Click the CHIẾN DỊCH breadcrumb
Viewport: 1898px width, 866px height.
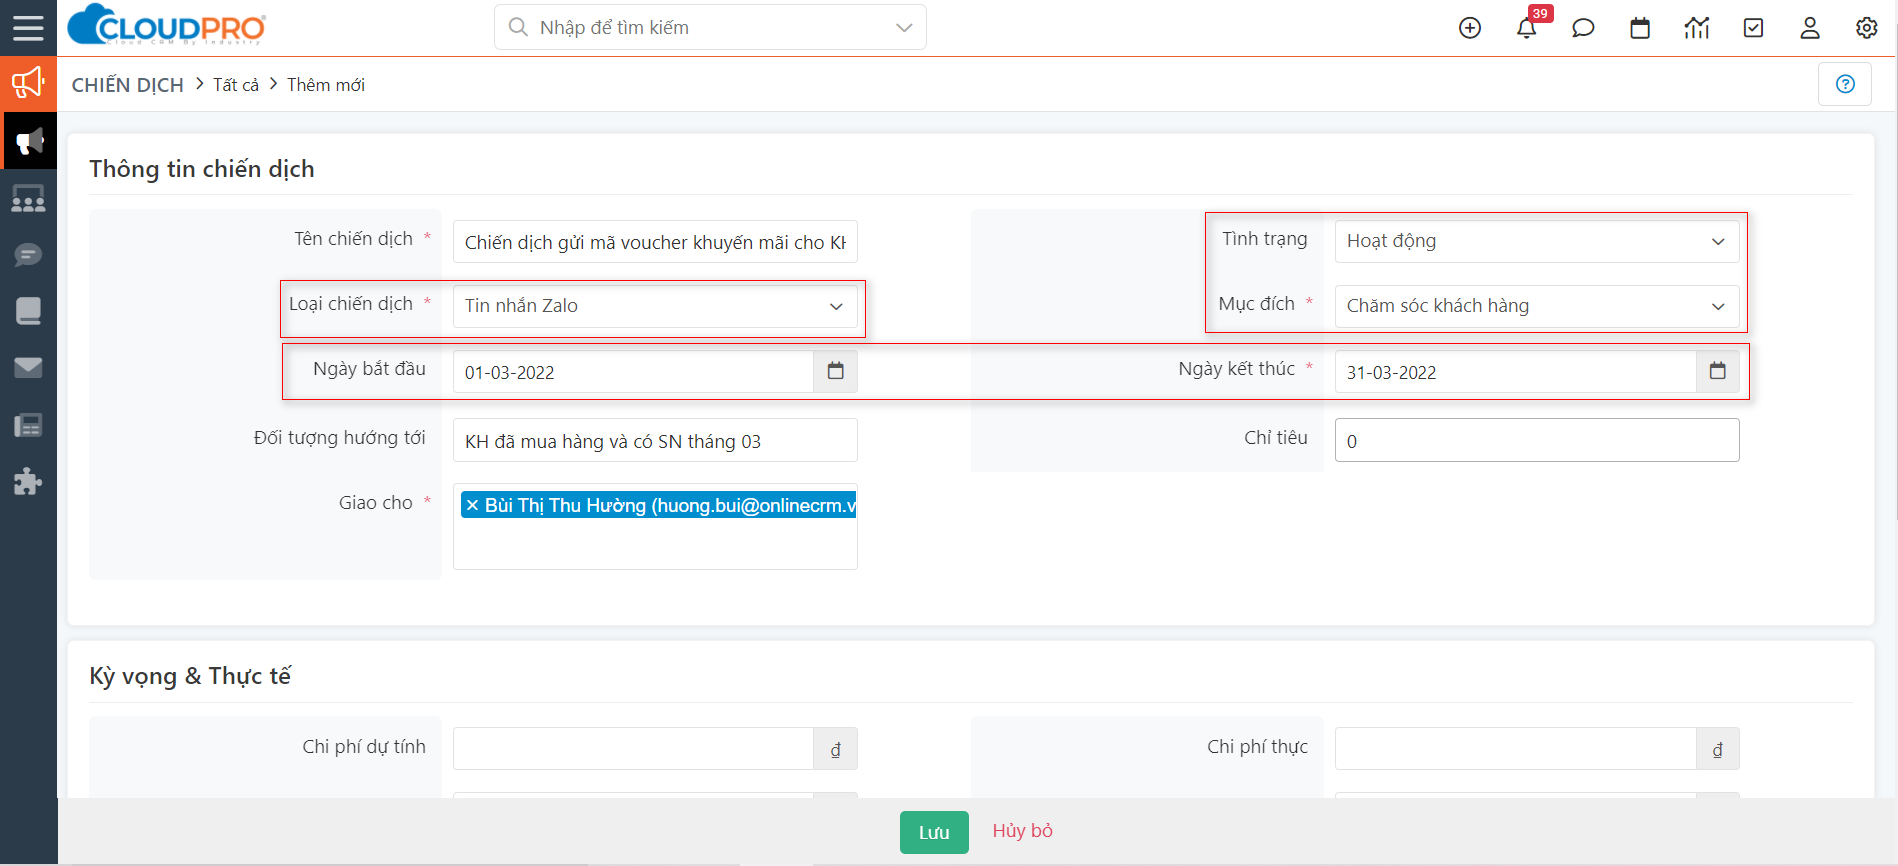pos(128,85)
